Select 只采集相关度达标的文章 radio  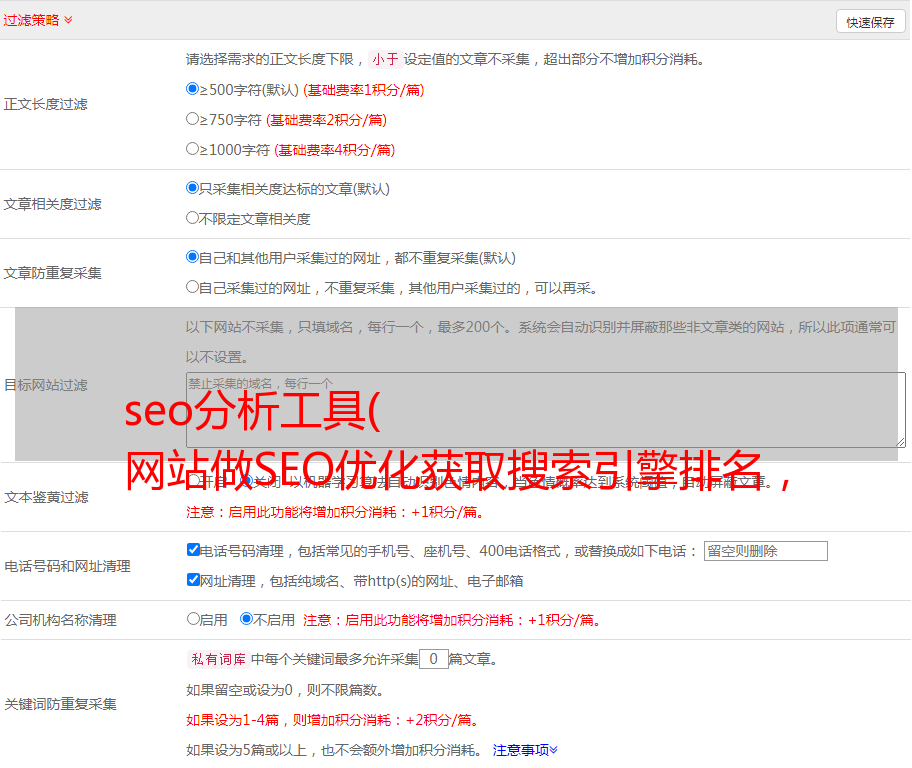(x=193, y=188)
